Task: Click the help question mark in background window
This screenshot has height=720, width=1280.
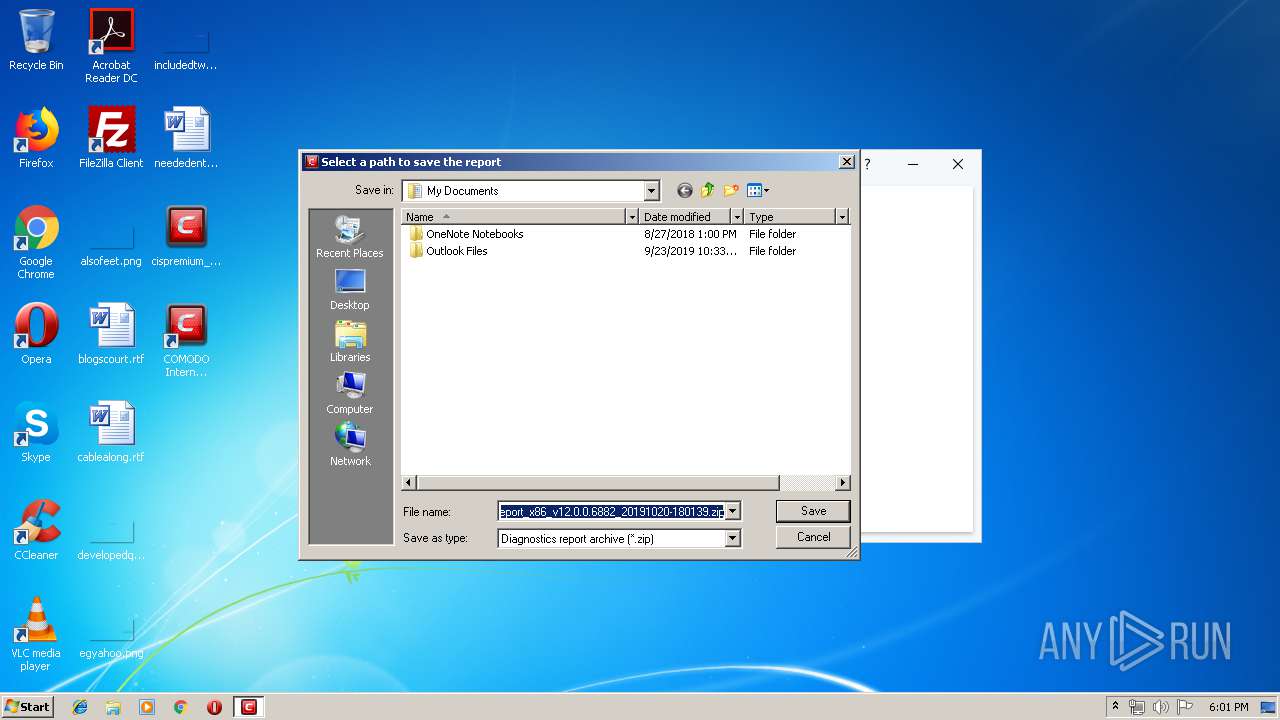Action: tap(867, 164)
